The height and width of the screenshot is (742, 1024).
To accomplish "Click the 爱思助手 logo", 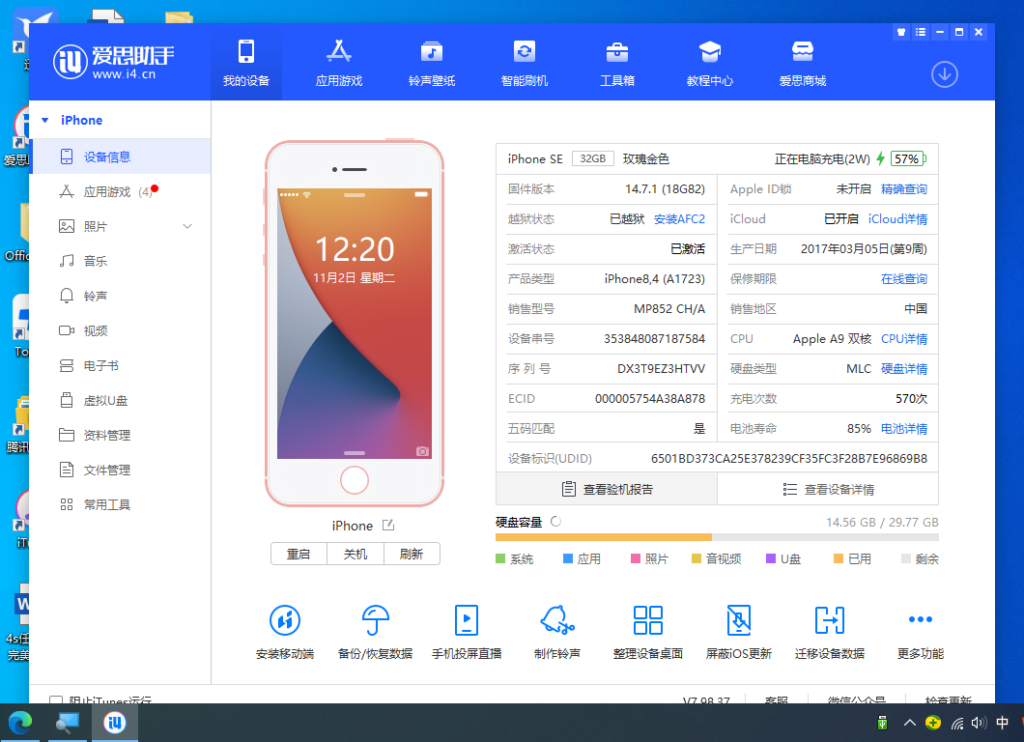I will [114, 61].
